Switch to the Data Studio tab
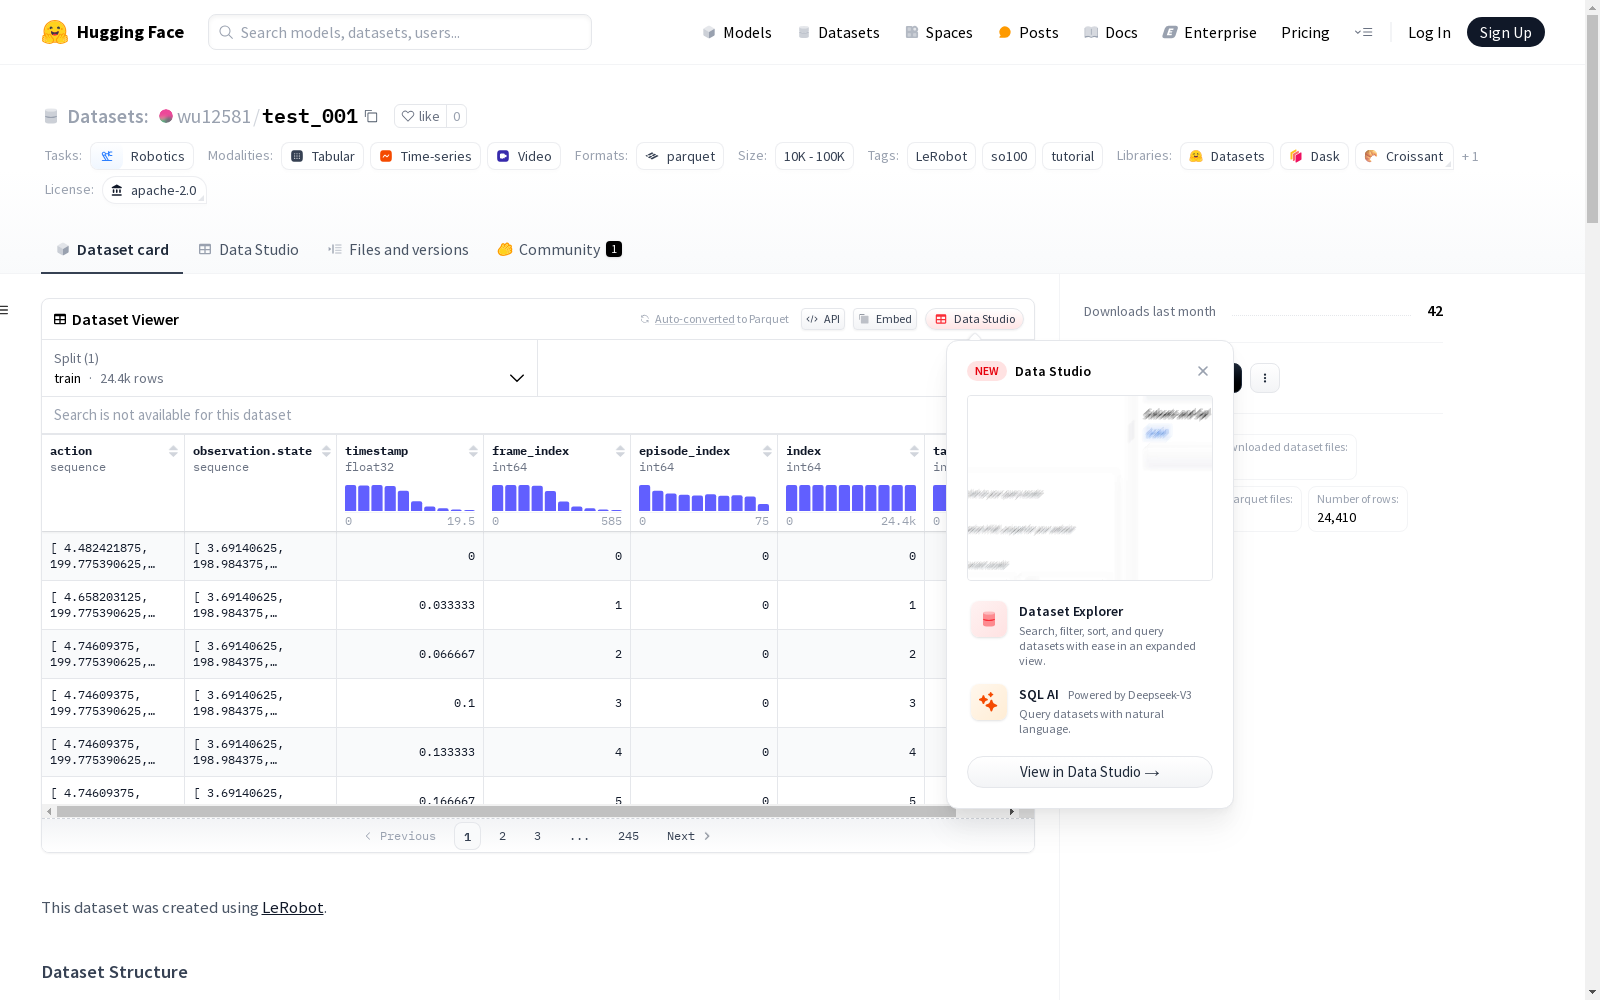This screenshot has width=1600, height=1000. [x=248, y=250]
